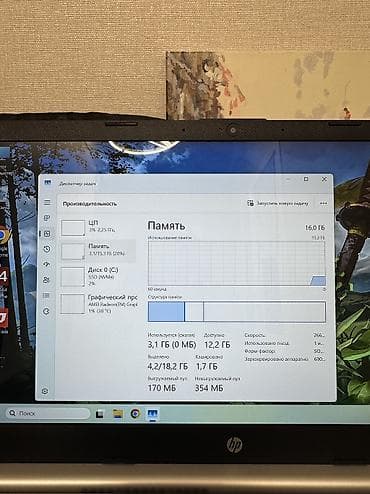Click the search magnifier icon in taskbar
Screen dimensions: 370x494
point(12,413)
